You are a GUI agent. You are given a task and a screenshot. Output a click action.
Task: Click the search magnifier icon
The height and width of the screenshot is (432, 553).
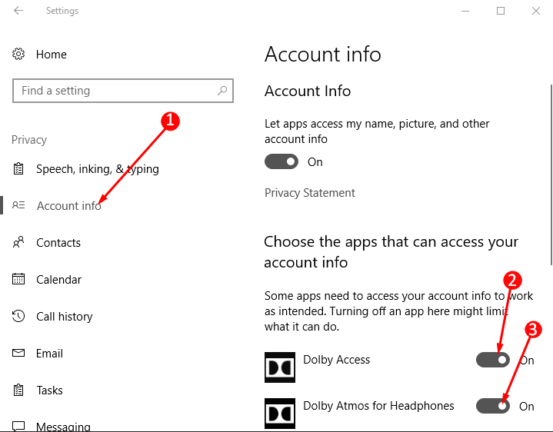coord(222,91)
